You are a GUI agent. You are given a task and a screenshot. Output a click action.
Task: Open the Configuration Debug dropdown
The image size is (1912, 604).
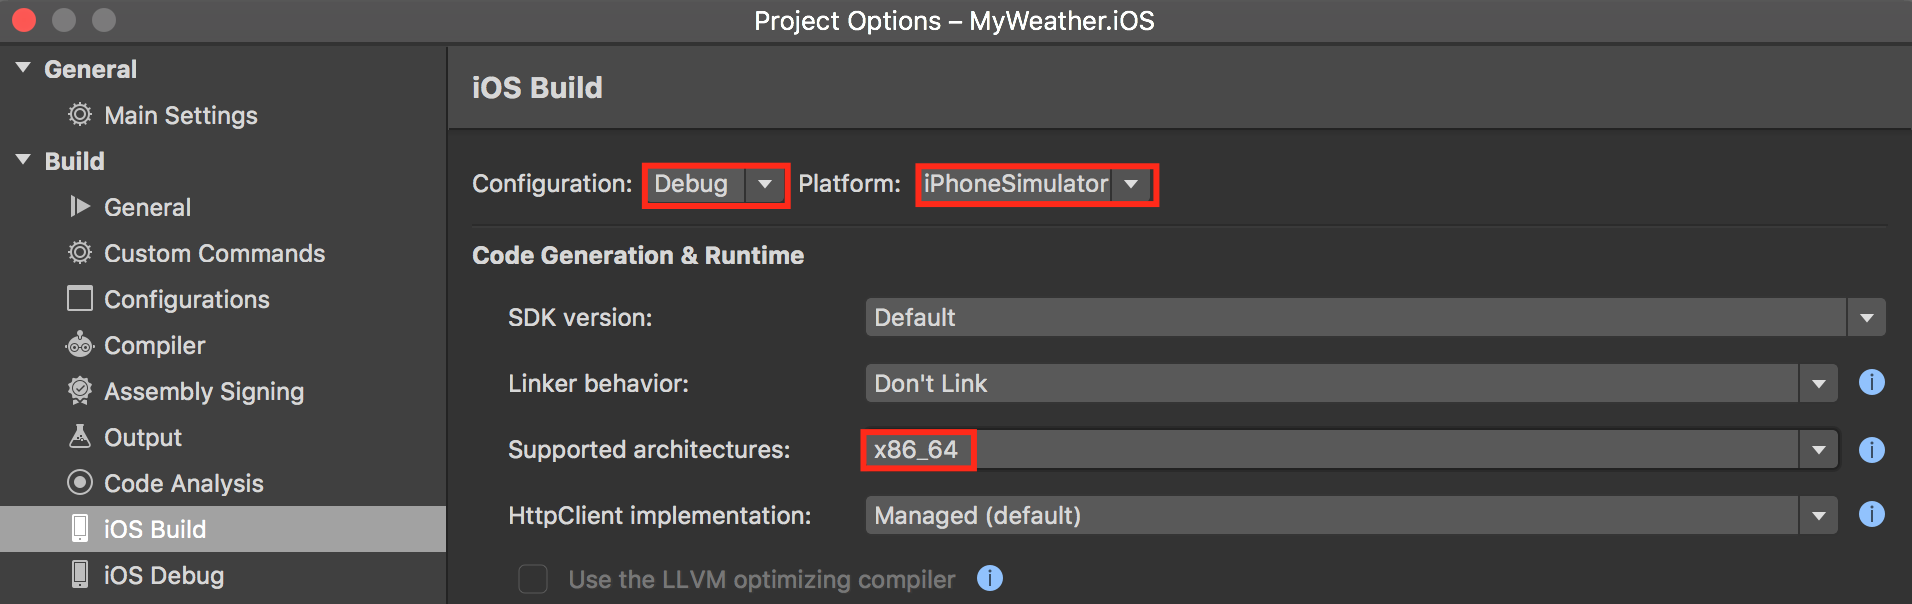pyautogui.click(x=716, y=184)
